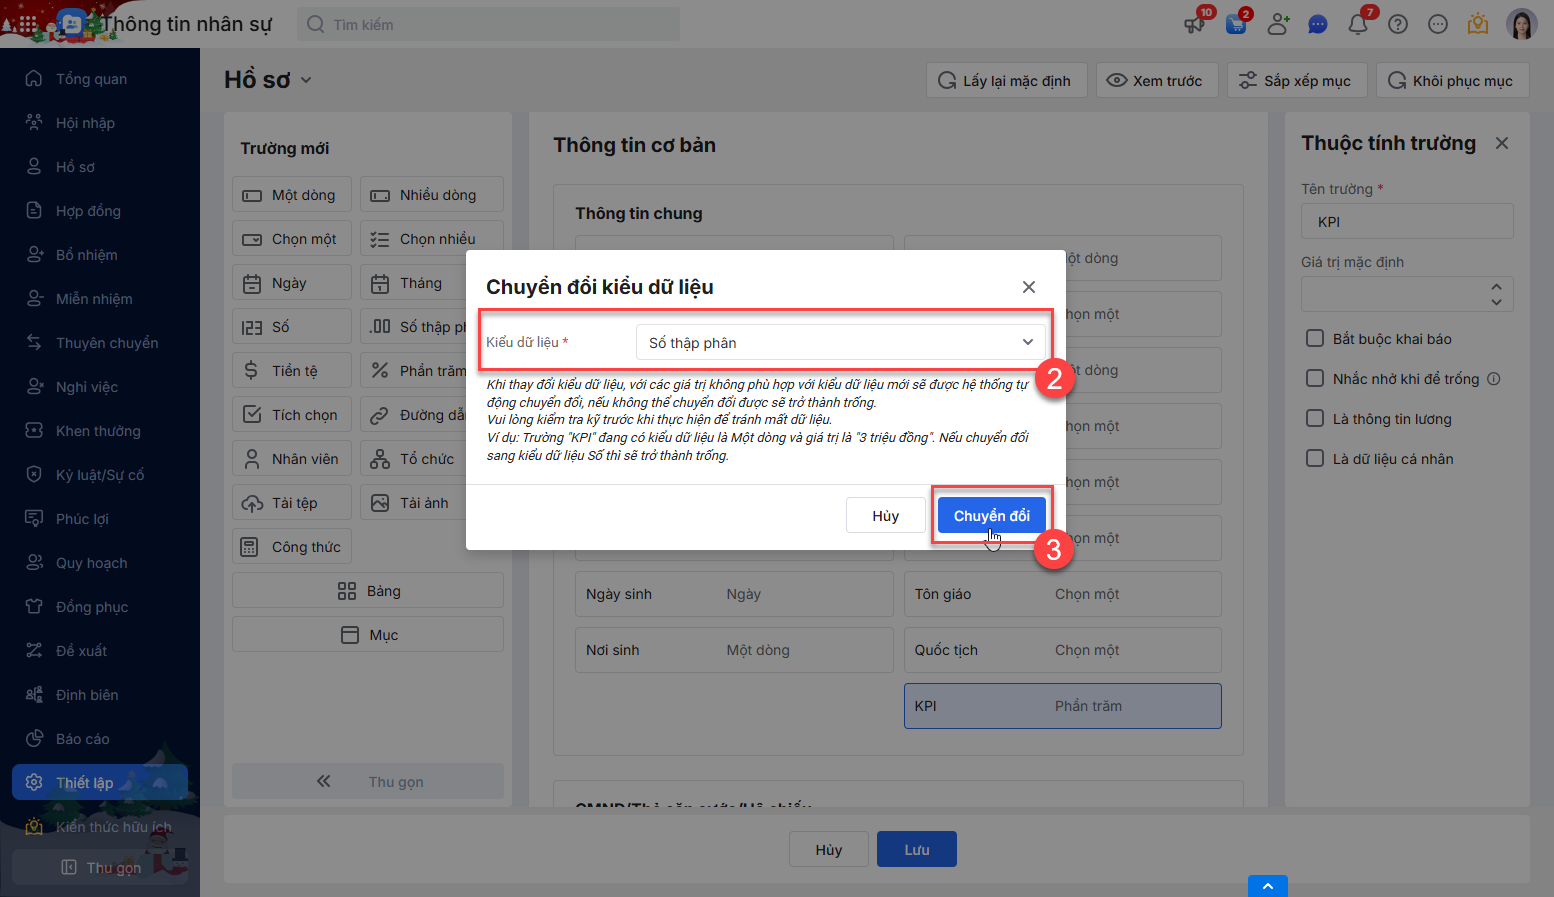Add a Mục section element
The height and width of the screenshot is (897, 1554).
tap(368, 635)
